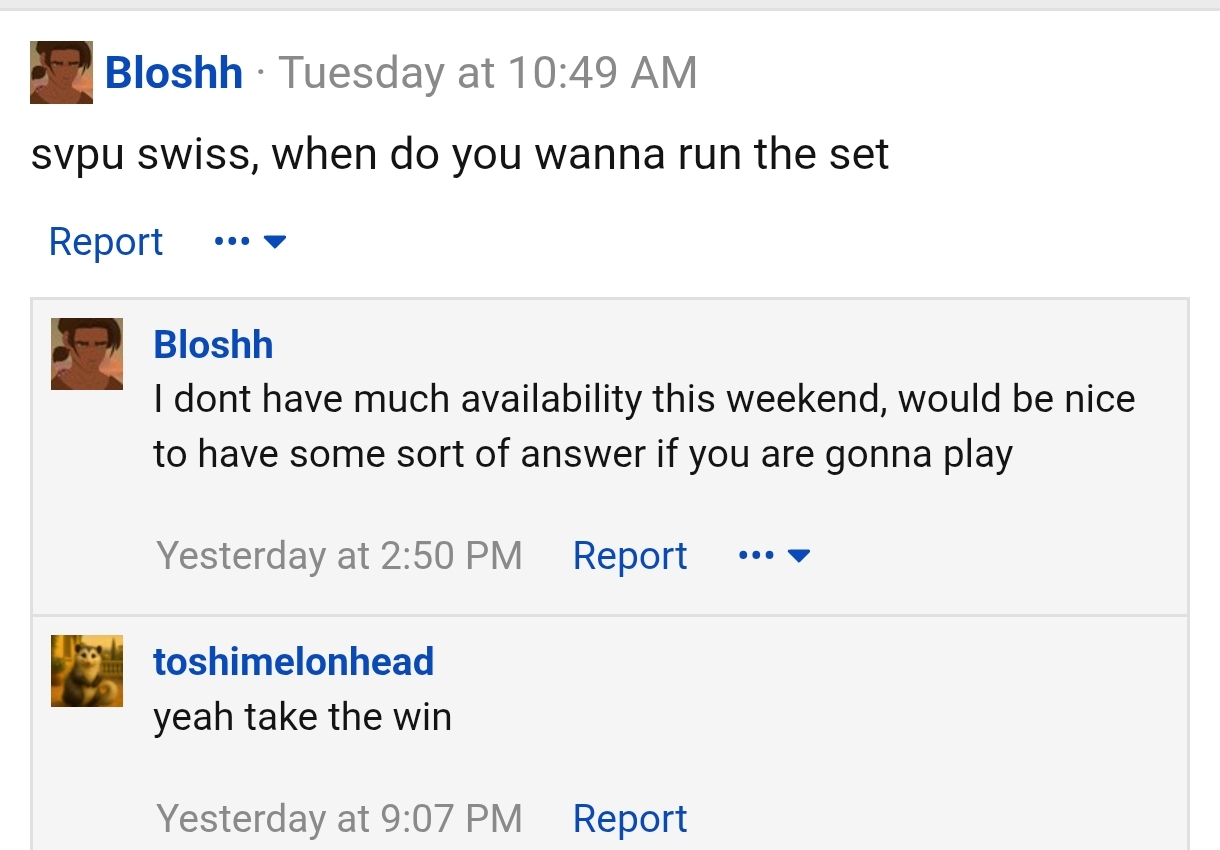Open Bloshh's avatar on the main post
This screenshot has height=850, width=1220.
(61, 72)
